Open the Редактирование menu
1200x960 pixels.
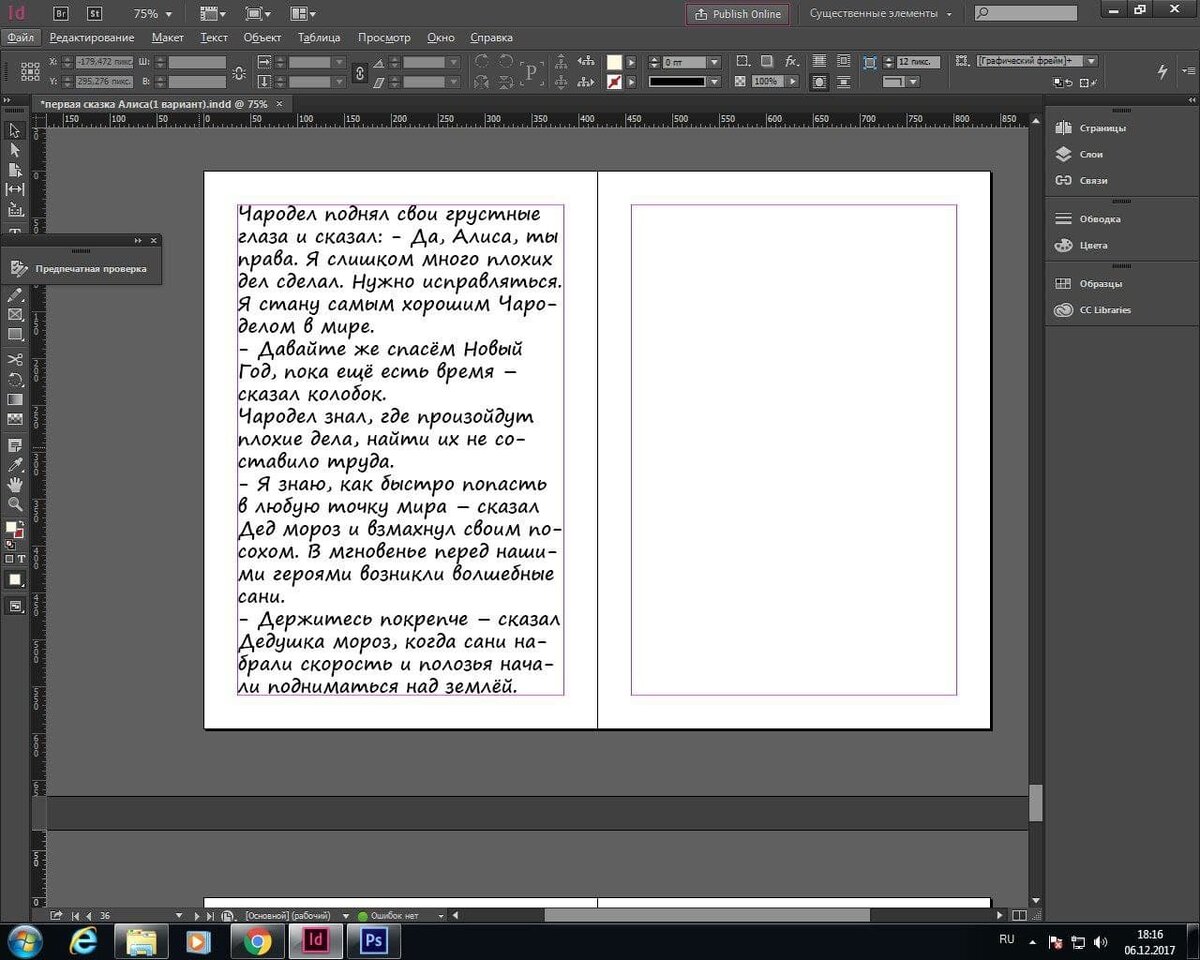click(92, 37)
